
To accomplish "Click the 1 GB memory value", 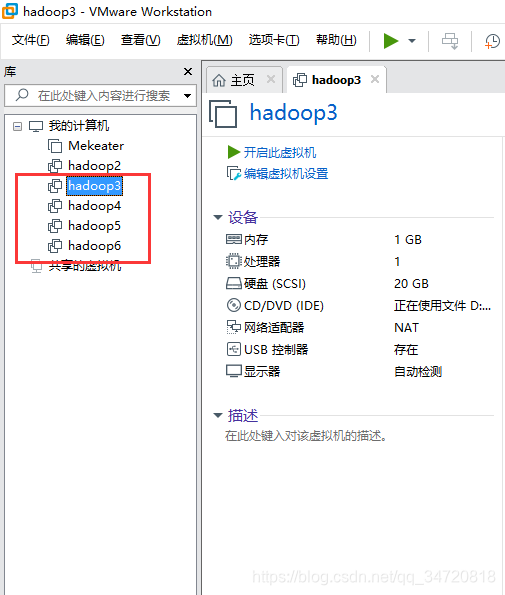I will click(408, 239).
